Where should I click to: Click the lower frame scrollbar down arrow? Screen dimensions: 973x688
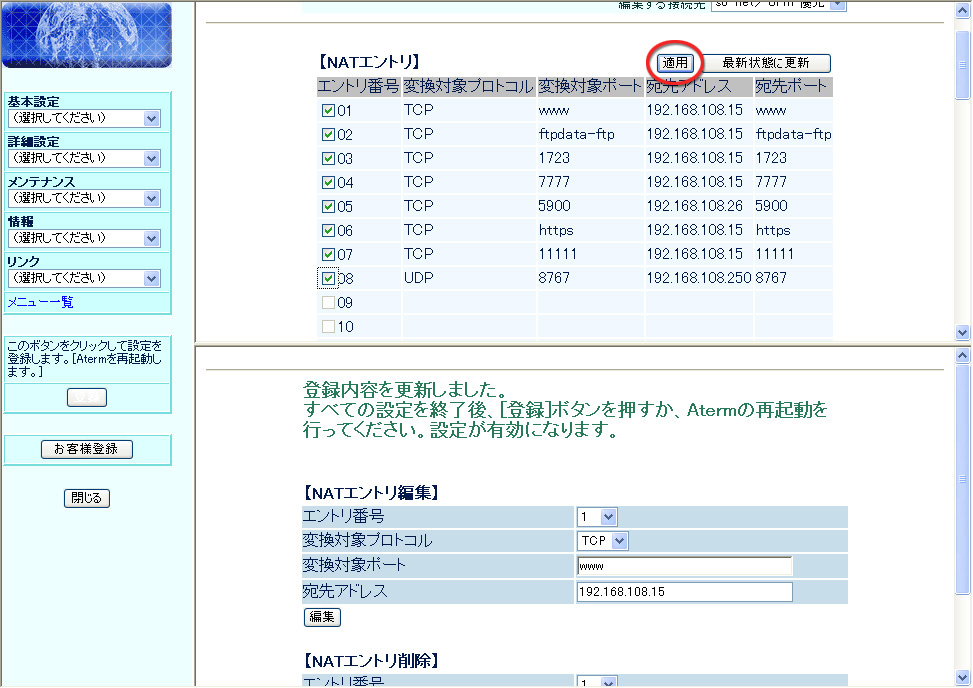pyautogui.click(x=962, y=677)
